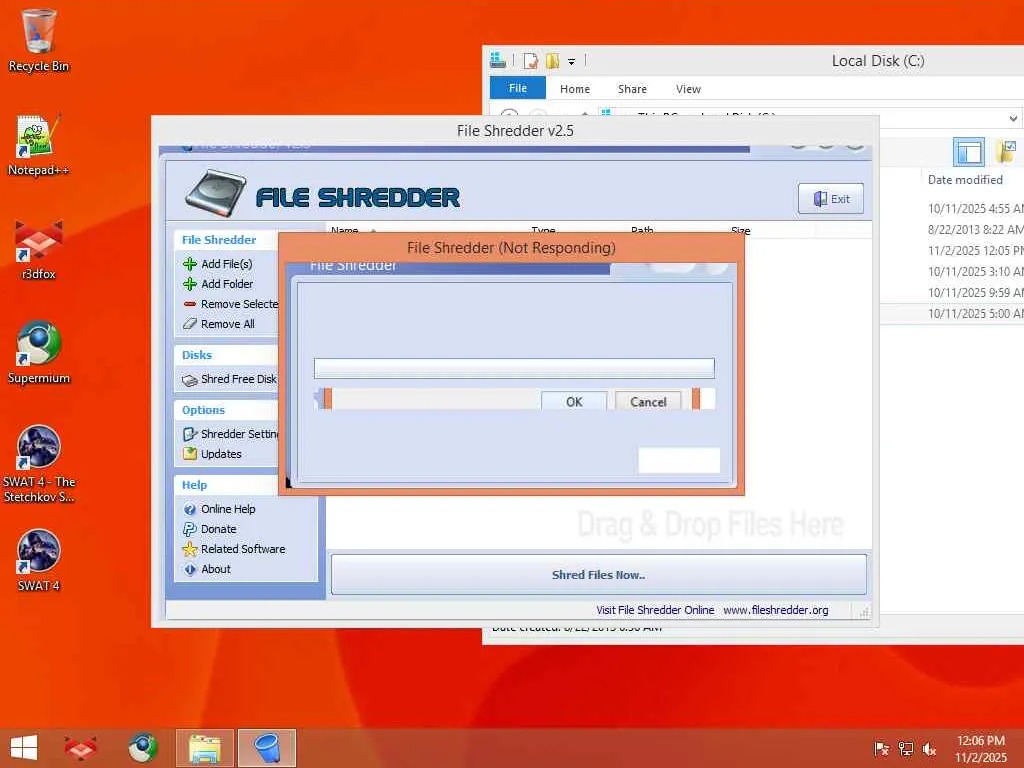Select the SWAT 4 desktop shortcut
The height and width of the screenshot is (768, 1024).
point(39,560)
